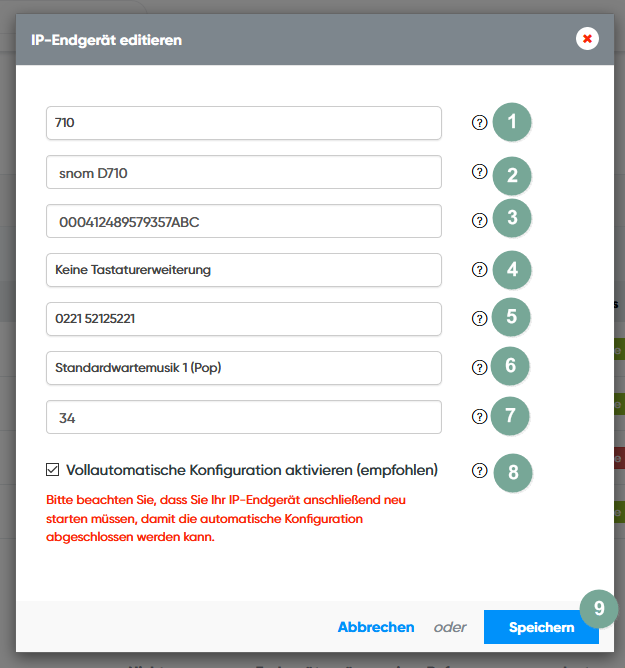Click the input field containing 34
The height and width of the screenshot is (668, 625).
[x=243, y=417]
